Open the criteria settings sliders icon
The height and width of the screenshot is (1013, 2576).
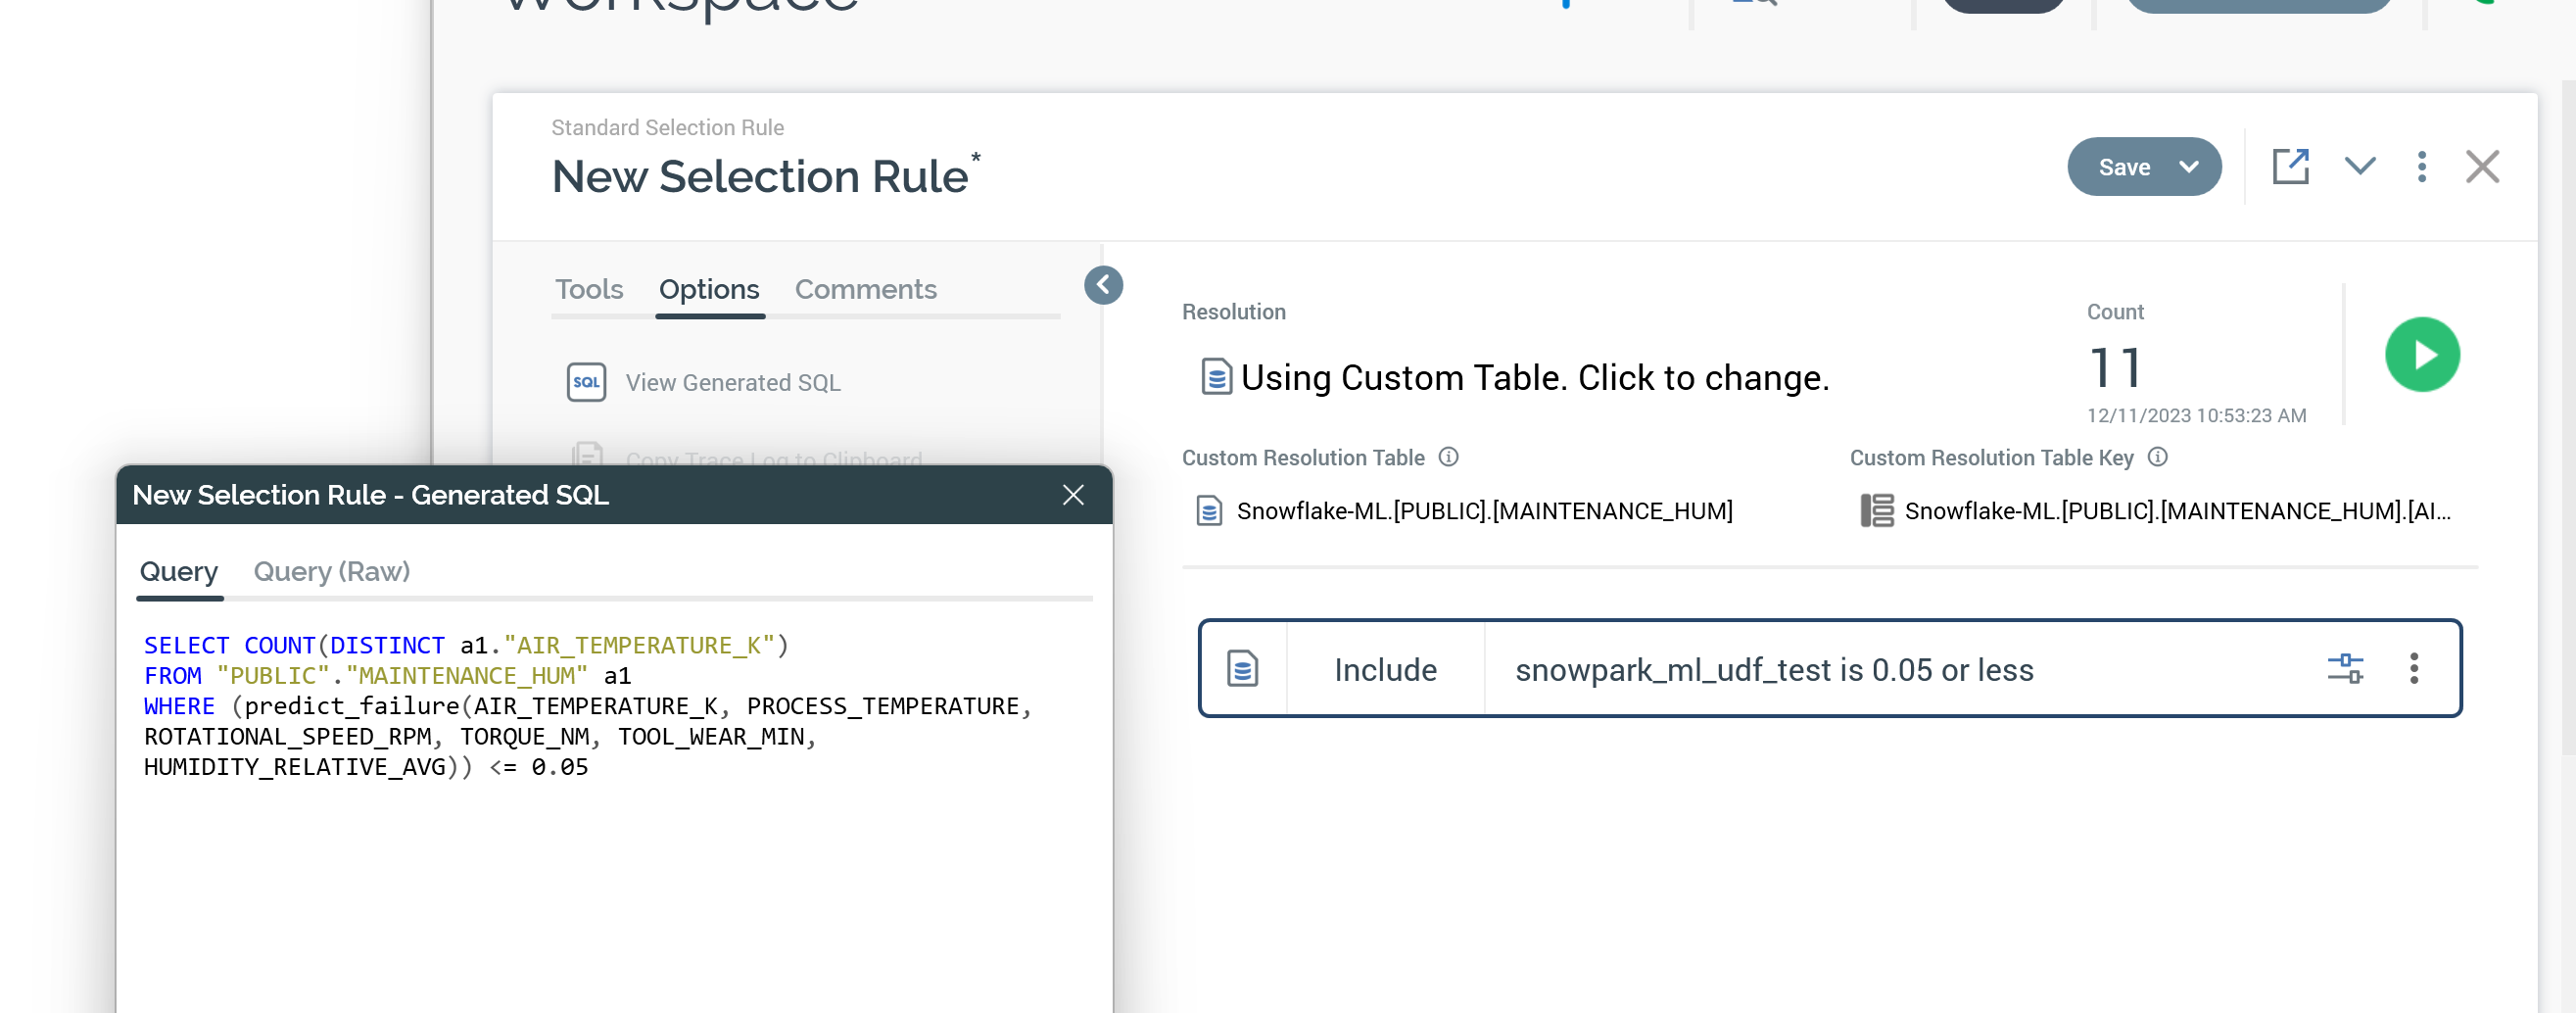click(2344, 669)
